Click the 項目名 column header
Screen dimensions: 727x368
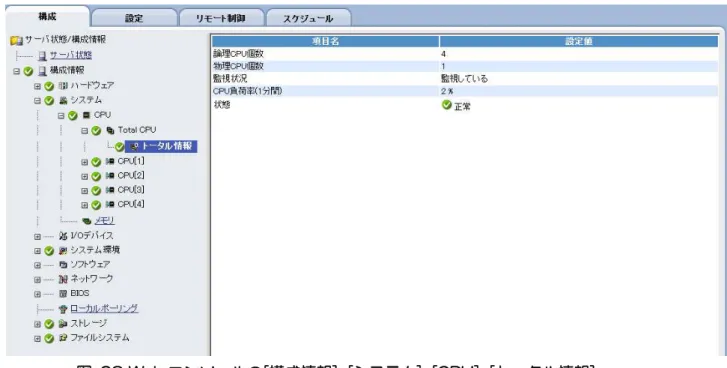coord(325,42)
